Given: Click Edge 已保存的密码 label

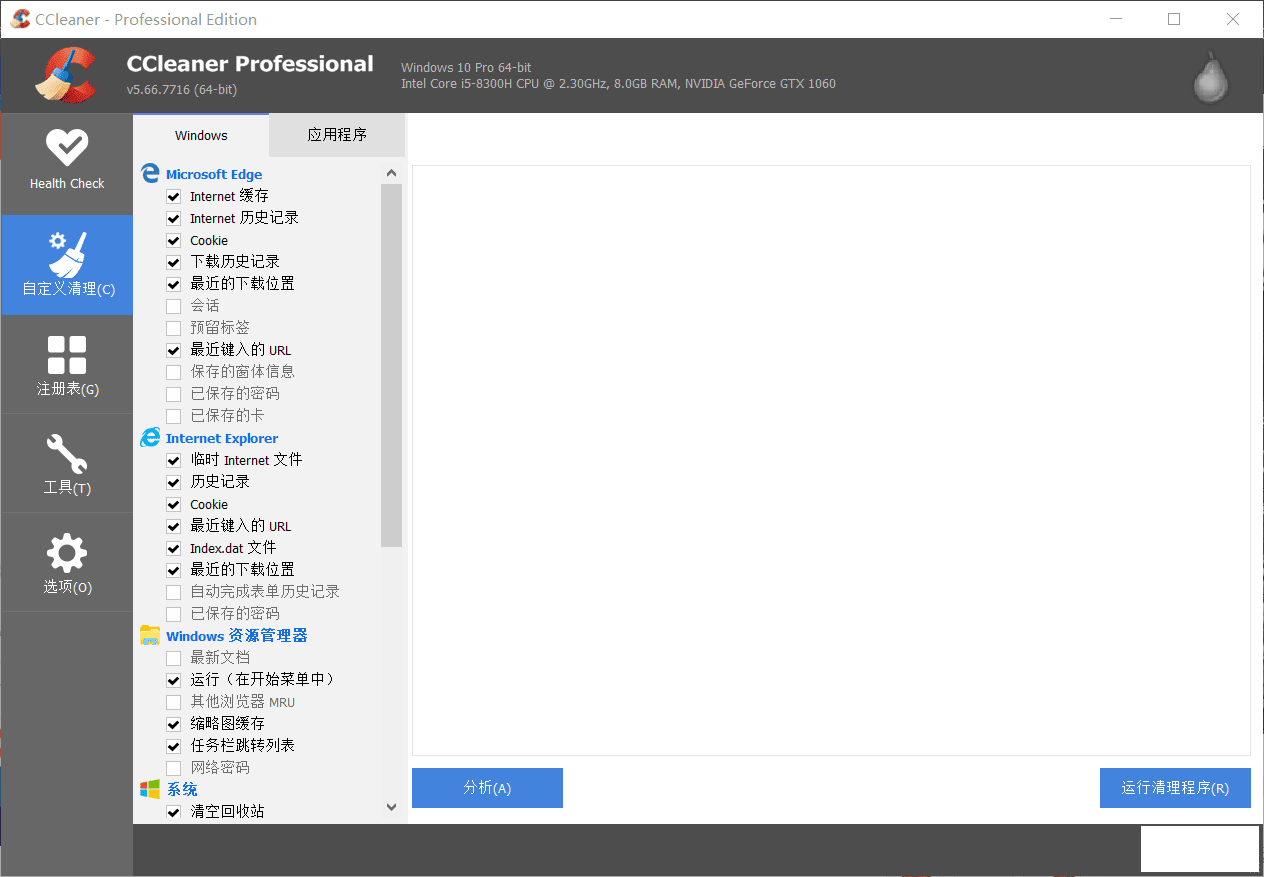Looking at the screenshot, I should [235, 394].
